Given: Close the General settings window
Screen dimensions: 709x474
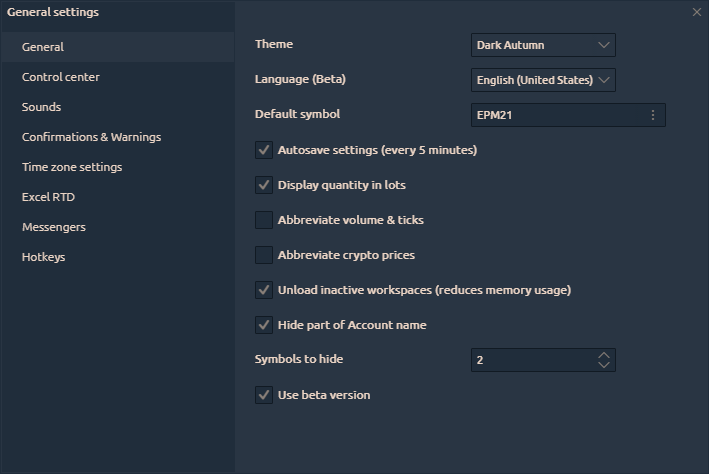Looking at the screenshot, I should click(x=696, y=12).
